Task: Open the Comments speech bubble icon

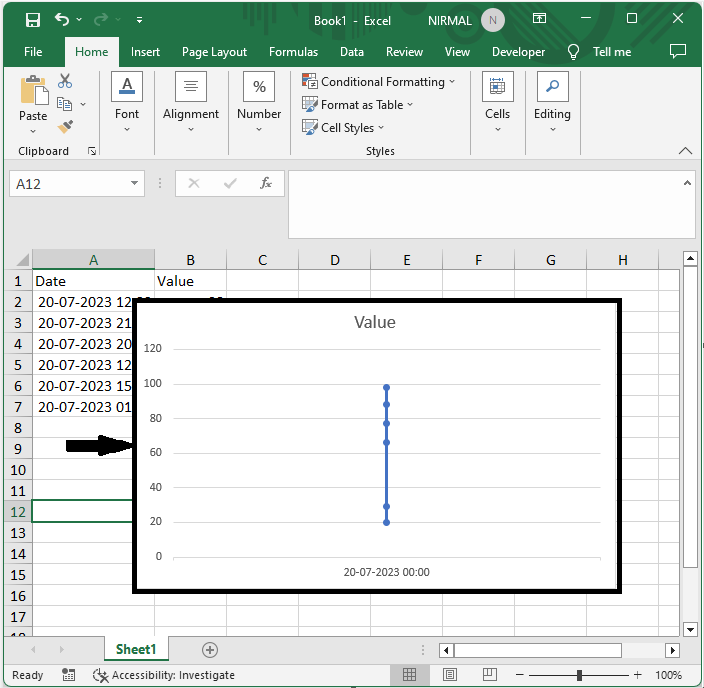Action: pos(678,51)
